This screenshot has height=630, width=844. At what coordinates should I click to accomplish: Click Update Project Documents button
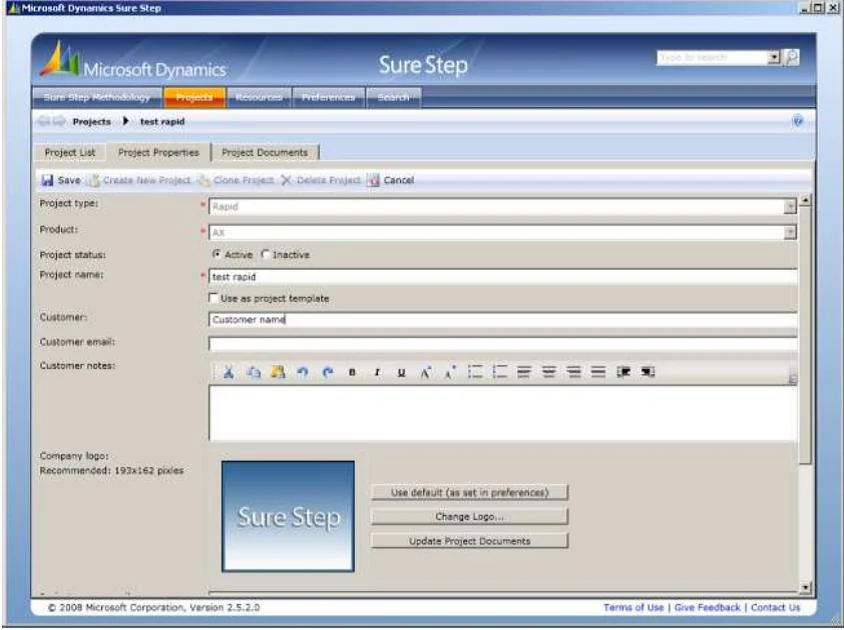[469, 541]
